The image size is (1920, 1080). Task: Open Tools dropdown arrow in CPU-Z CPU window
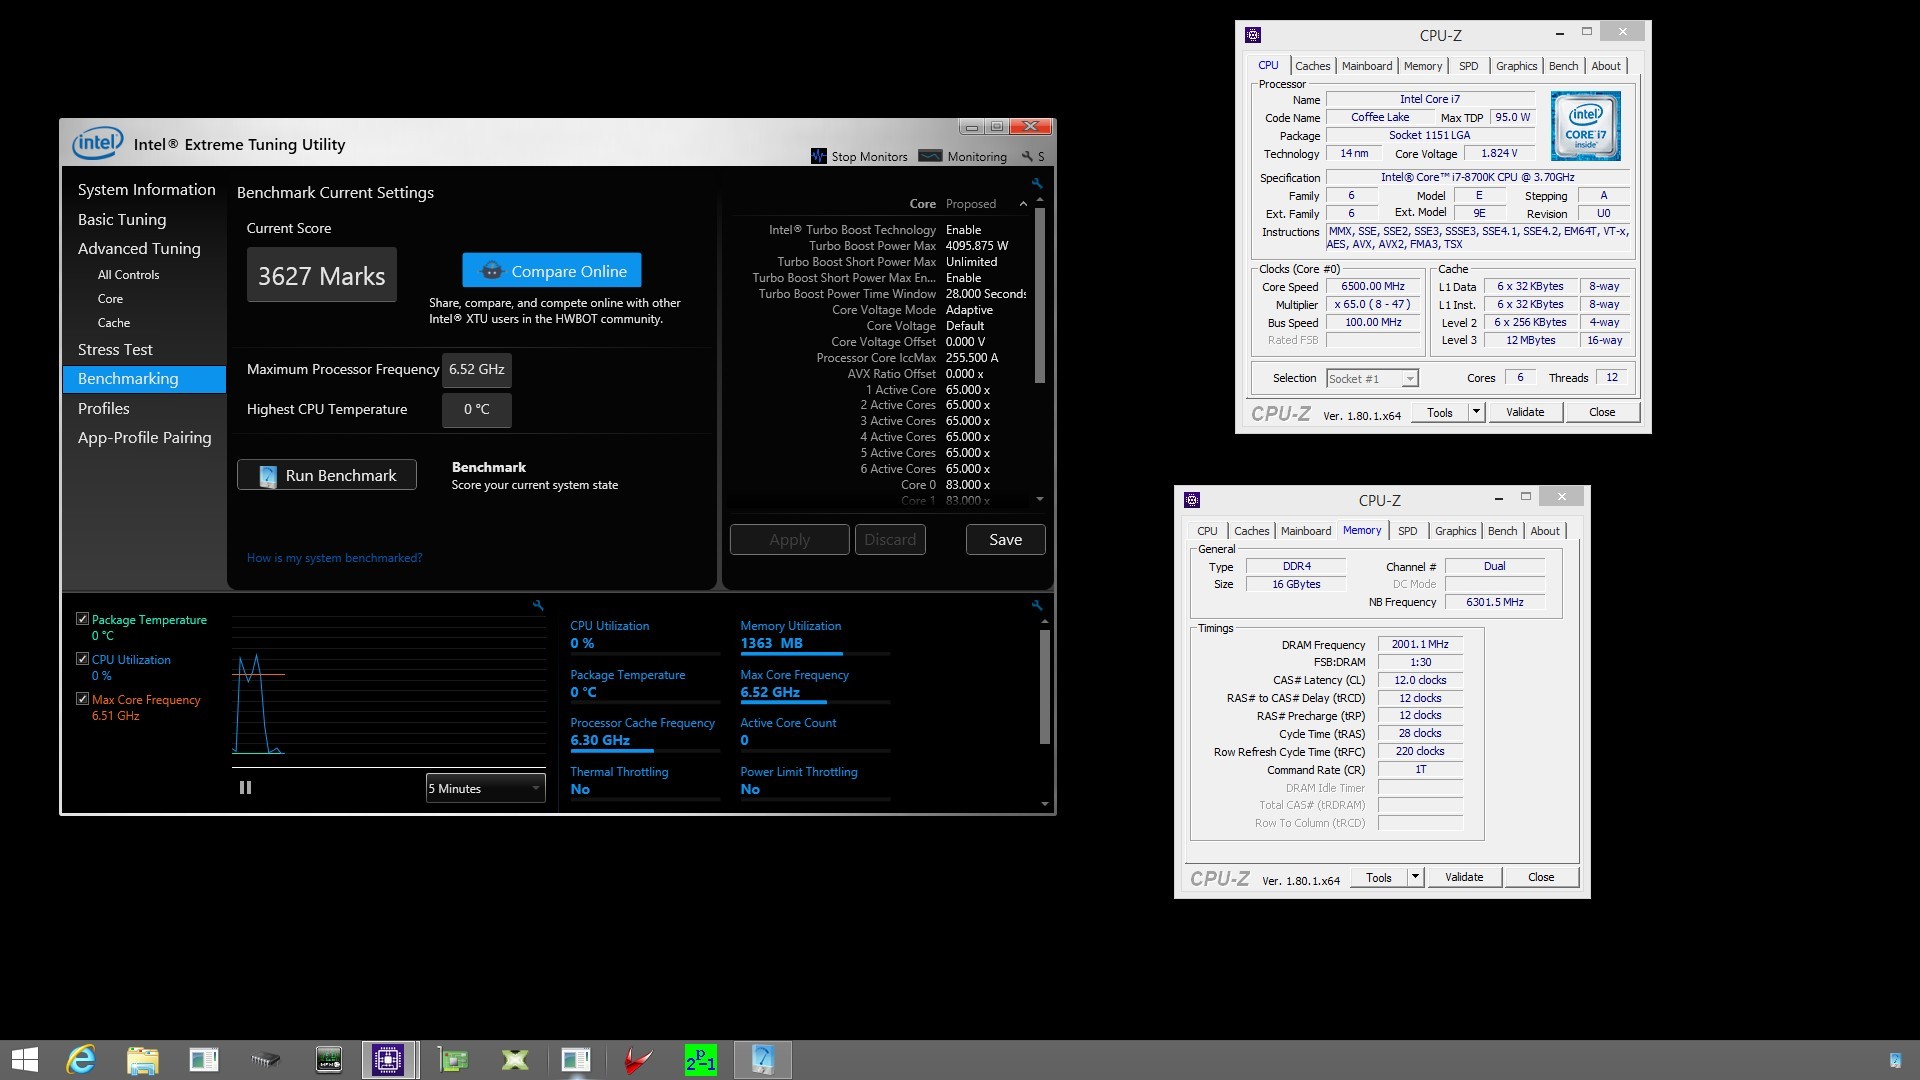(1476, 412)
